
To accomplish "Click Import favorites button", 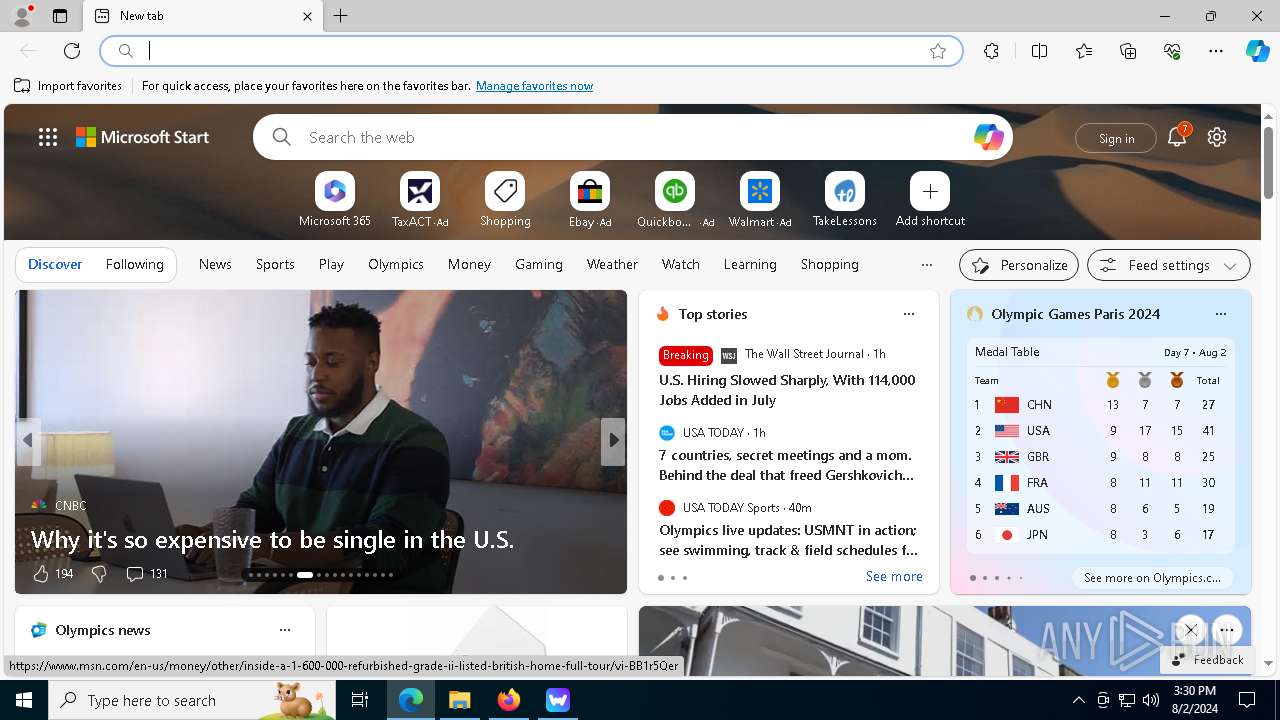I will (68, 86).
